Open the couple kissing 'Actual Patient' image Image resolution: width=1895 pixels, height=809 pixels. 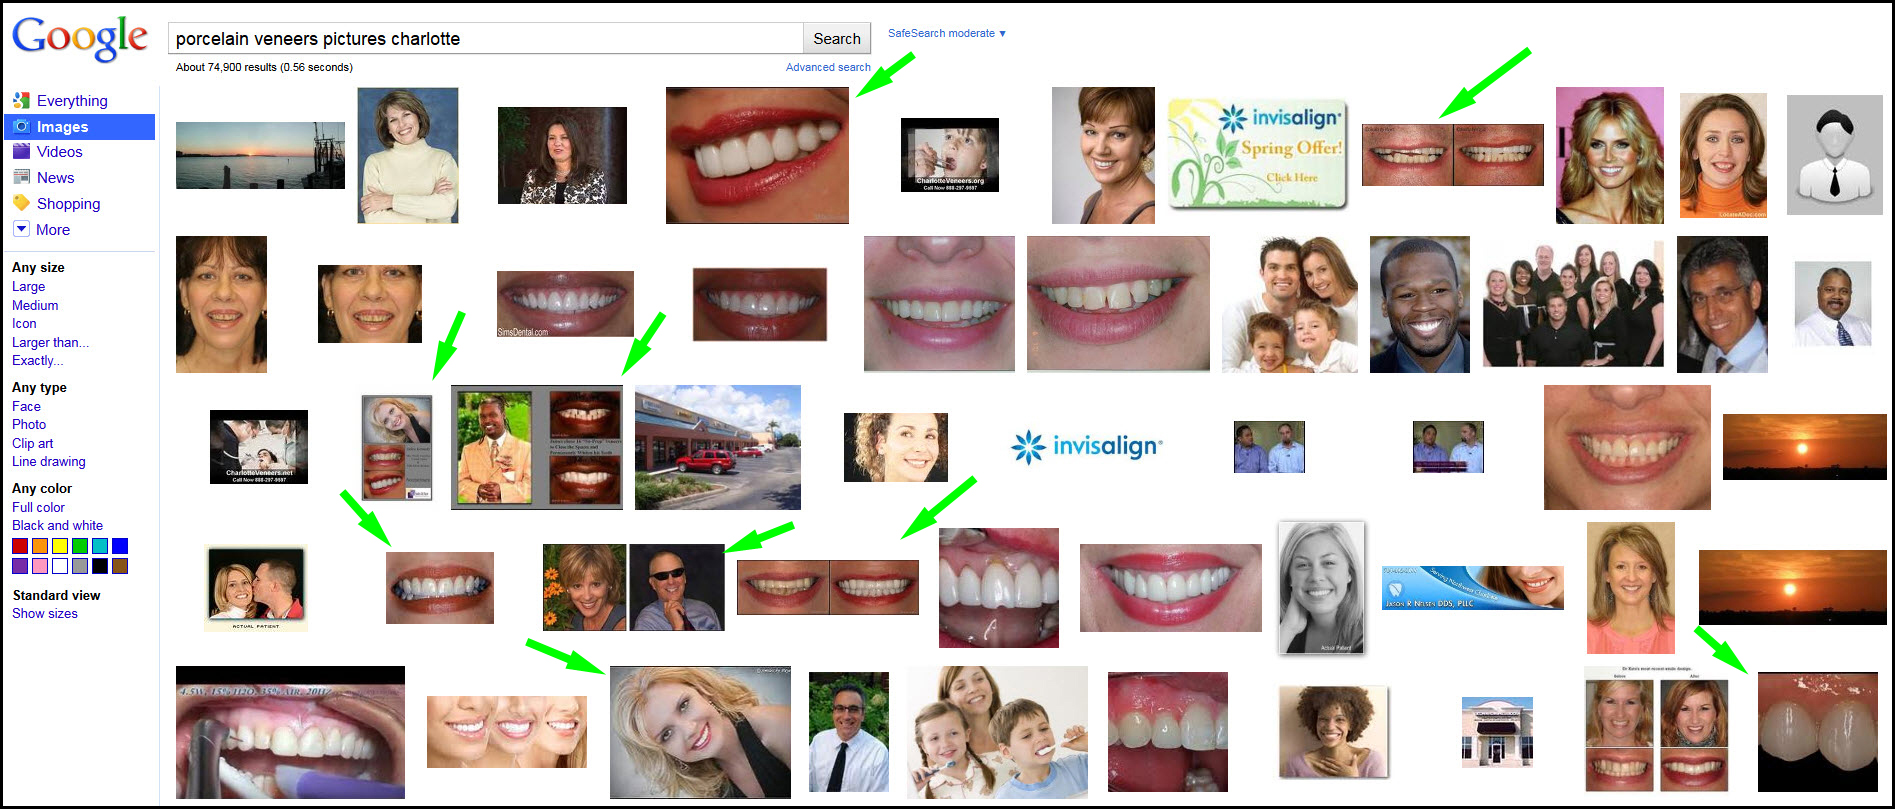click(256, 588)
